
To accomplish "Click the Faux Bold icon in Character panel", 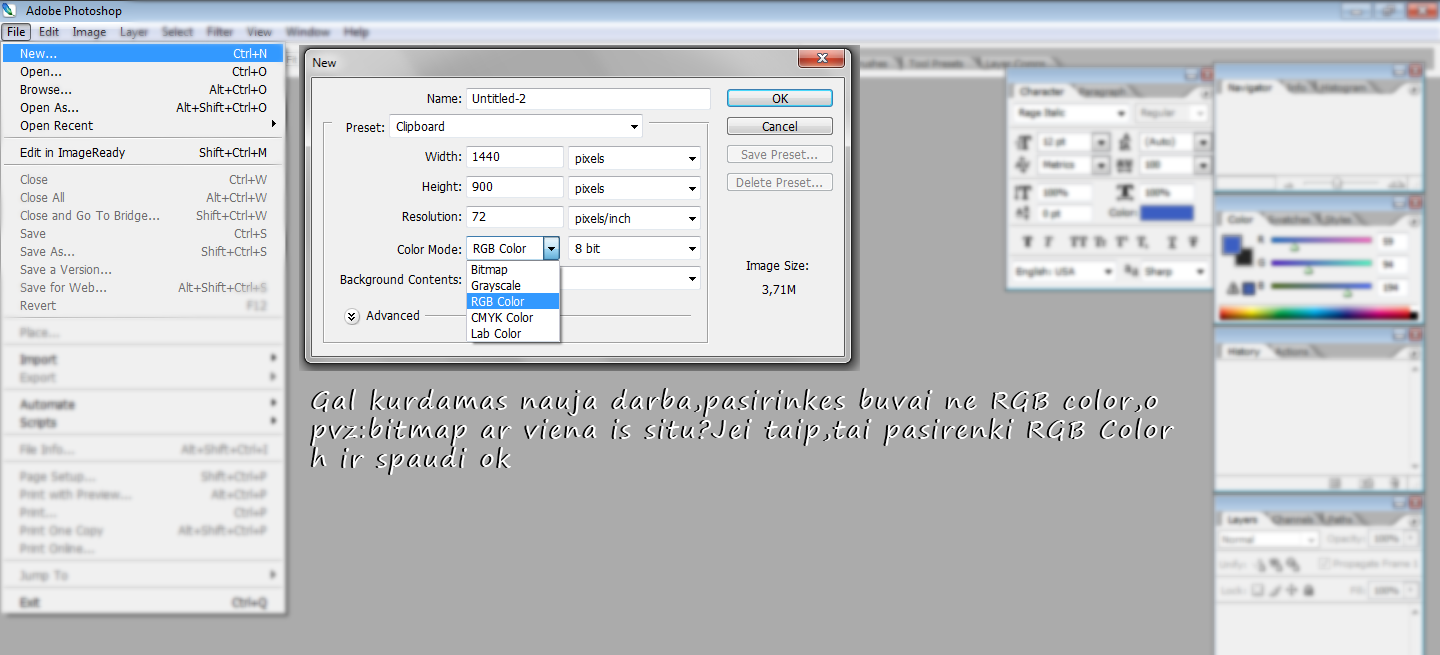I will point(1028,242).
